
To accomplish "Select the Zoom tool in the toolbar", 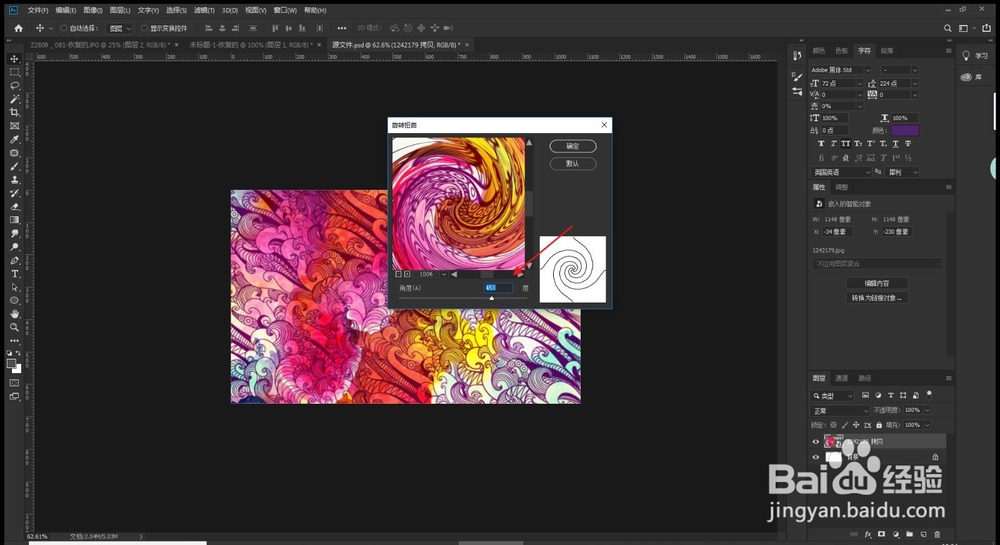I will (14, 327).
